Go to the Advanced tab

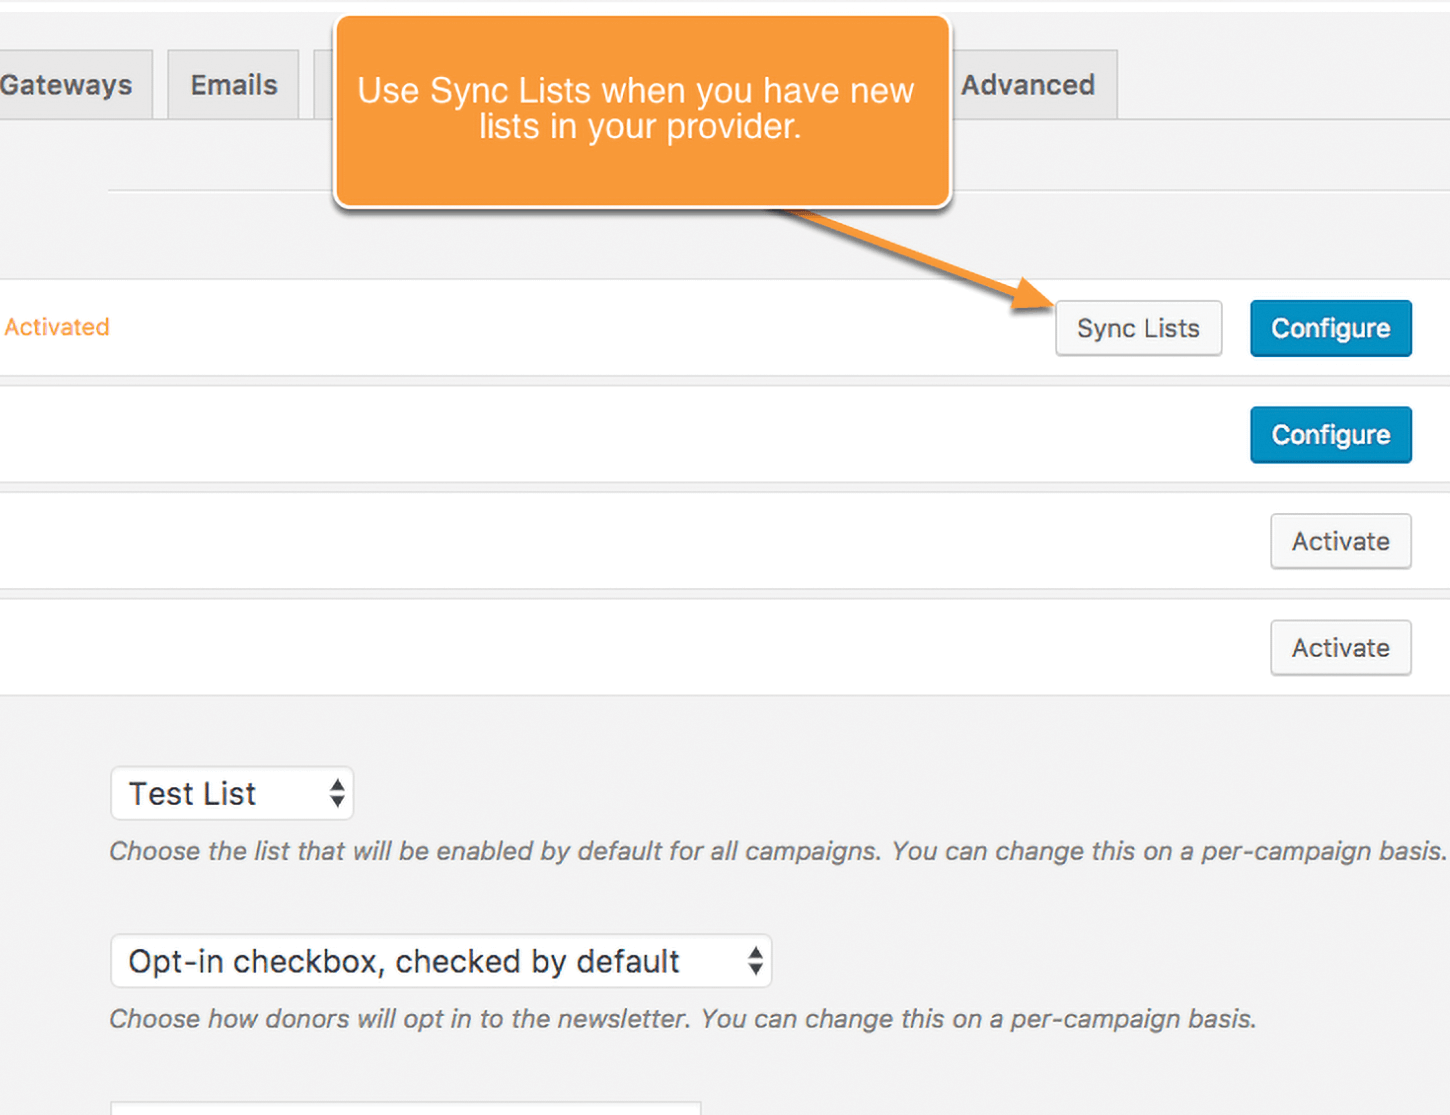point(1030,85)
